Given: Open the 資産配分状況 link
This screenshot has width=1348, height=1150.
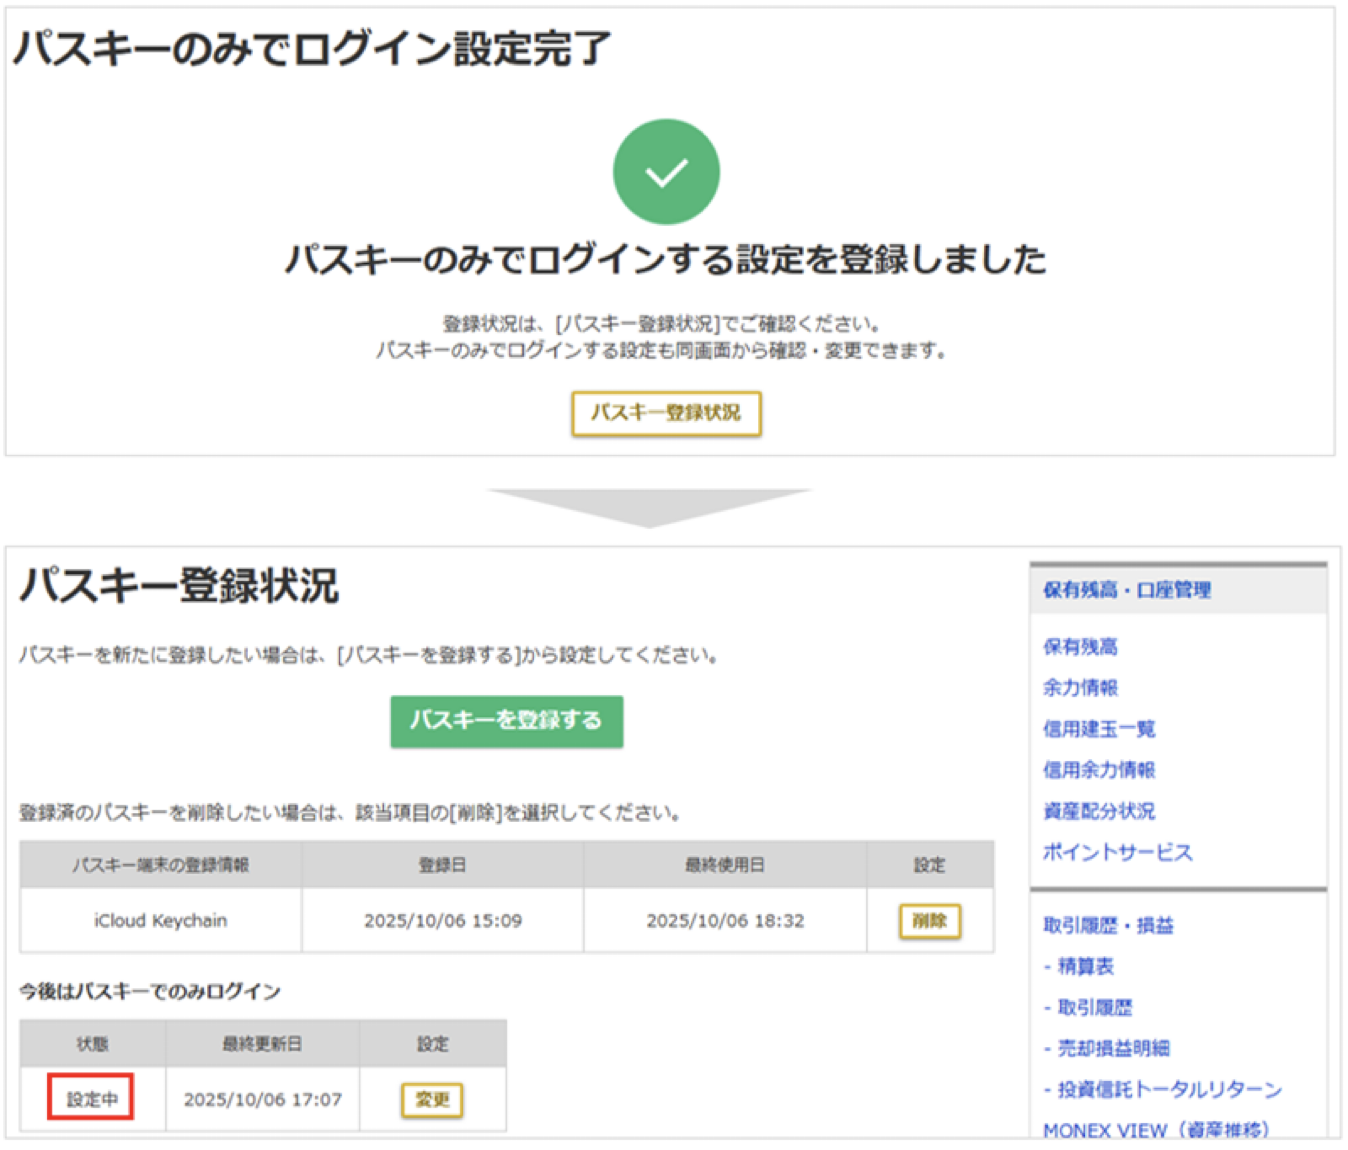Looking at the screenshot, I should (x=1100, y=811).
